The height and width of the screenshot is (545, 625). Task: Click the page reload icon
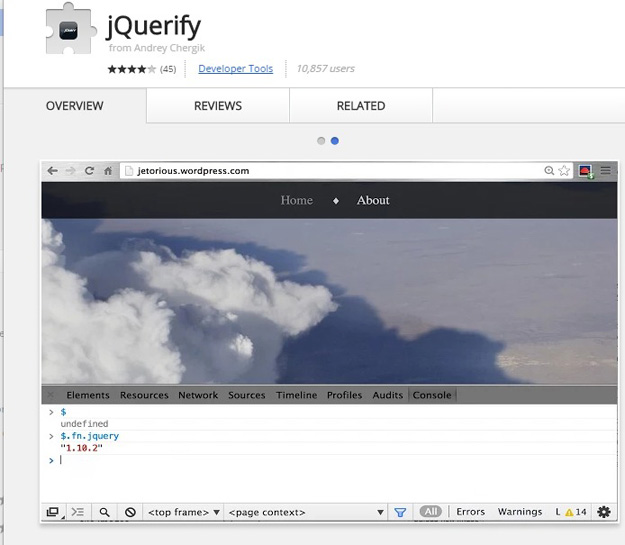[x=89, y=171]
